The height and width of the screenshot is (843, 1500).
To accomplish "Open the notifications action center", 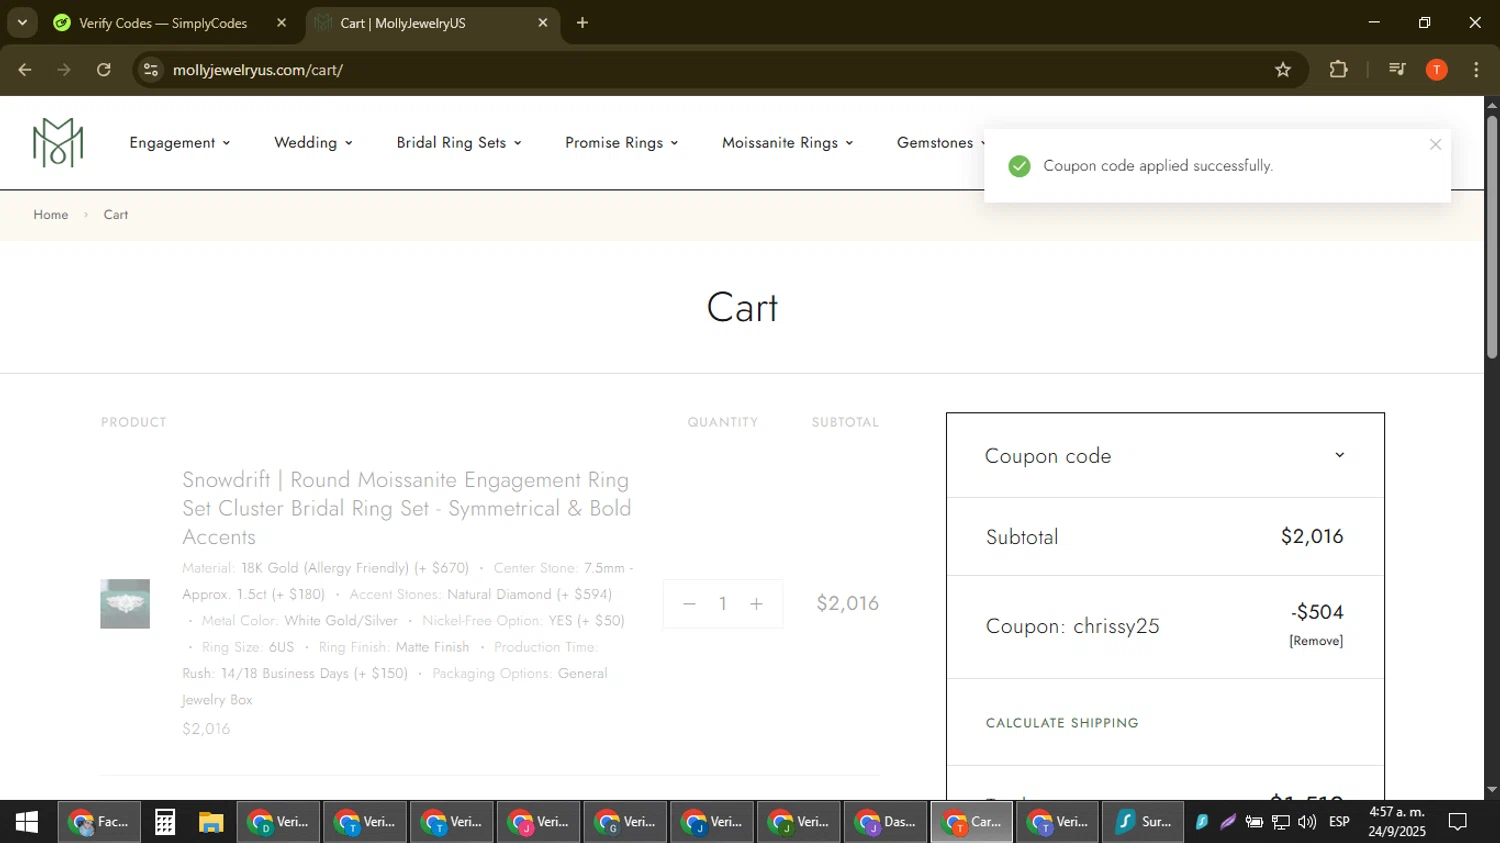I will point(1458,822).
